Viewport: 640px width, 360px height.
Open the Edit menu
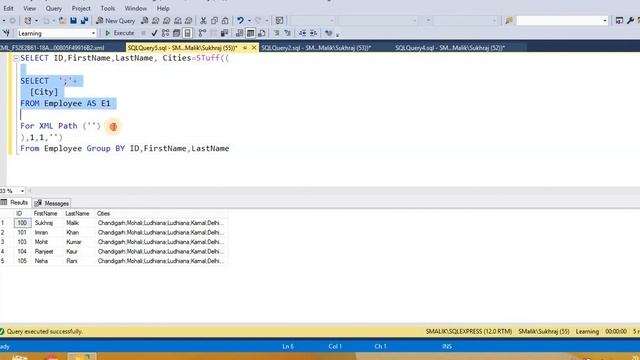(8, 8)
